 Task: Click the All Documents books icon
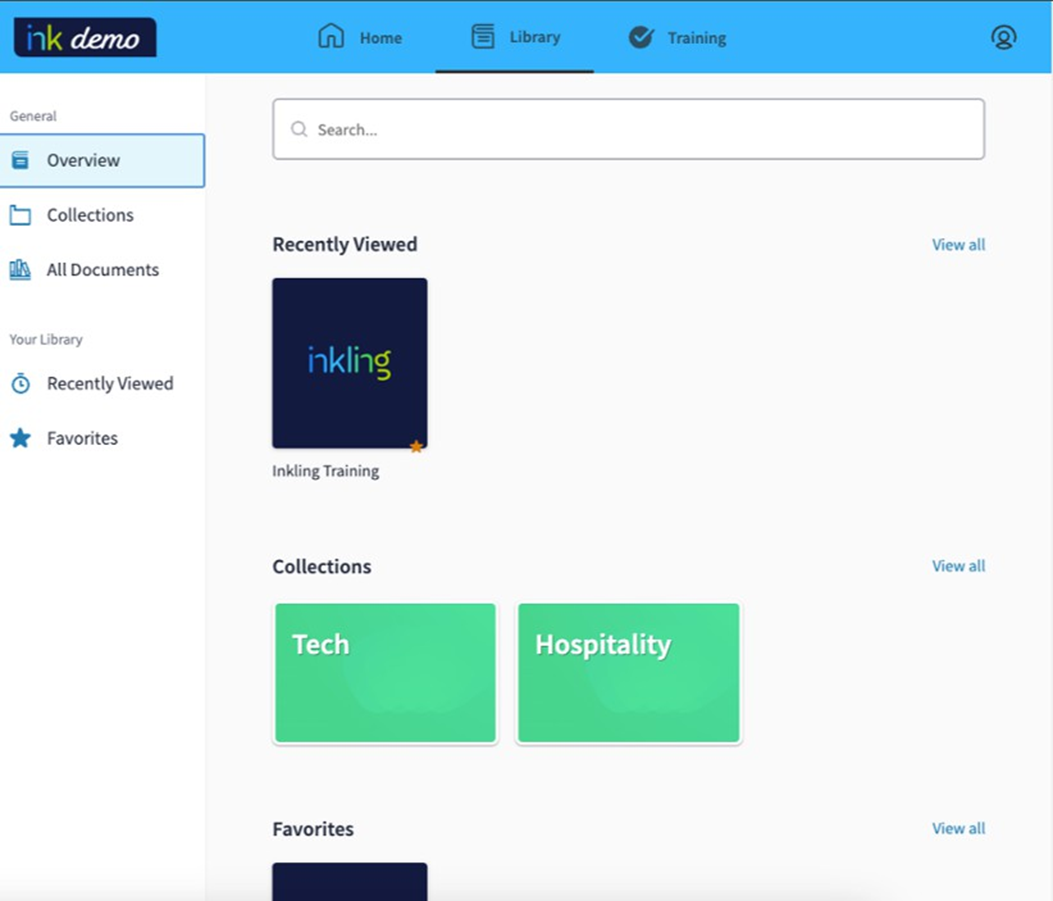pyautogui.click(x=20, y=270)
